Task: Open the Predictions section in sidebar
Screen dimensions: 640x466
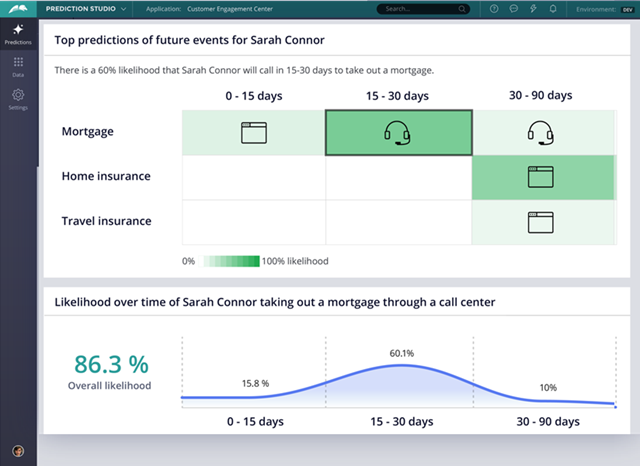Action: tap(18, 34)
